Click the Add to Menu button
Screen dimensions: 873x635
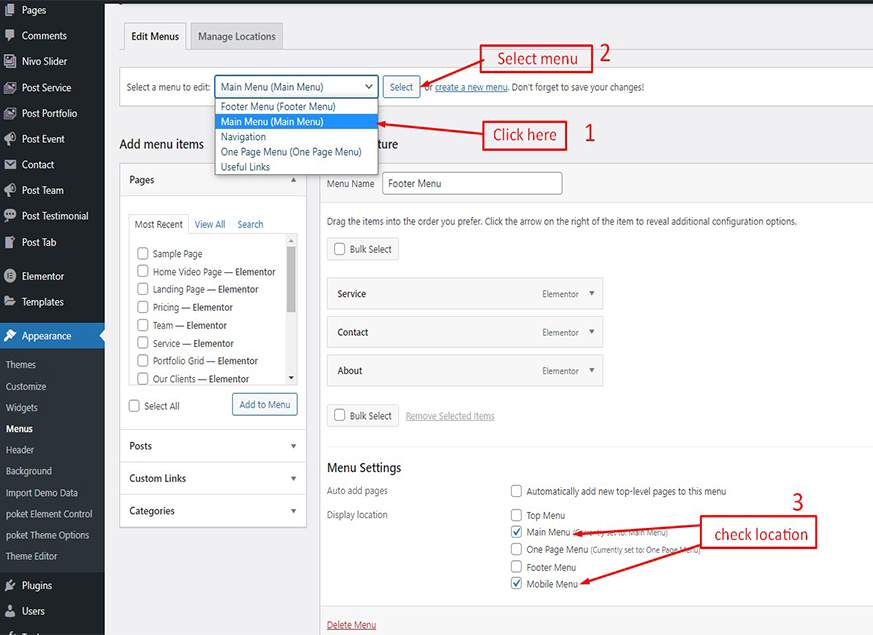265,405
